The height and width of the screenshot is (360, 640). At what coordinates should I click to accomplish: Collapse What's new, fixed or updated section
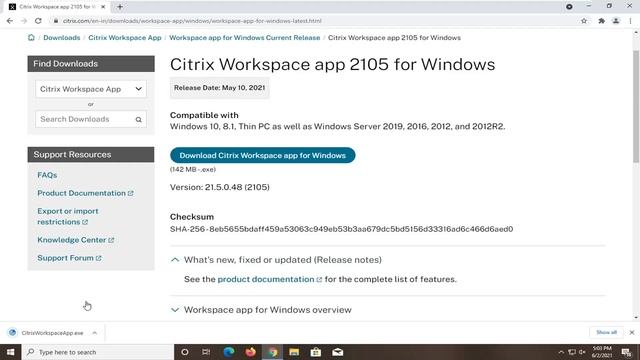tap(276, 260)
